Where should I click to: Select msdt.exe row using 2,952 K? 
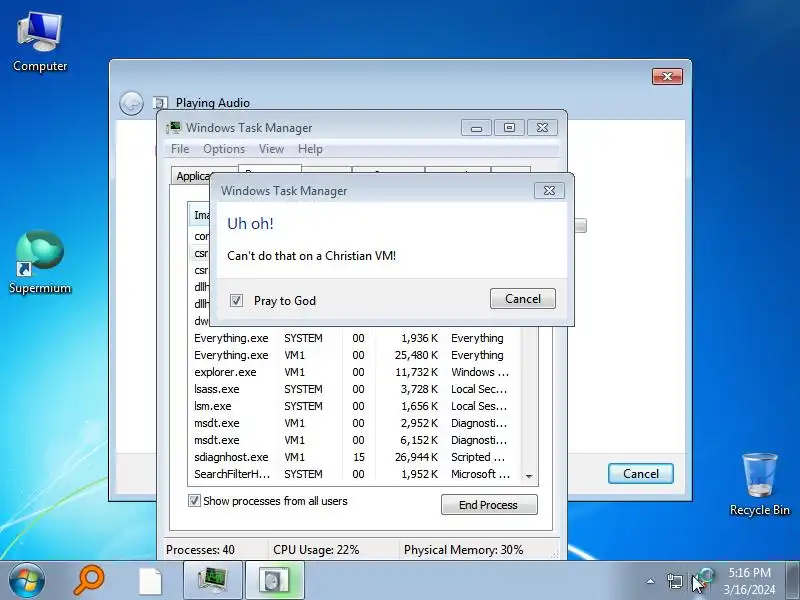coord(355,423)
